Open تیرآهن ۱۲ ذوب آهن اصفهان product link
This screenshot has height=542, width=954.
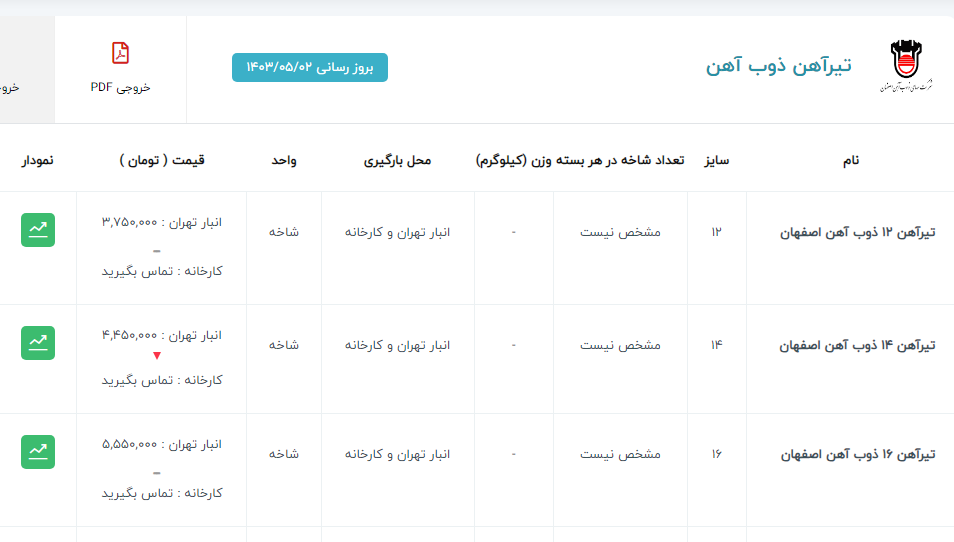[857, 232]
